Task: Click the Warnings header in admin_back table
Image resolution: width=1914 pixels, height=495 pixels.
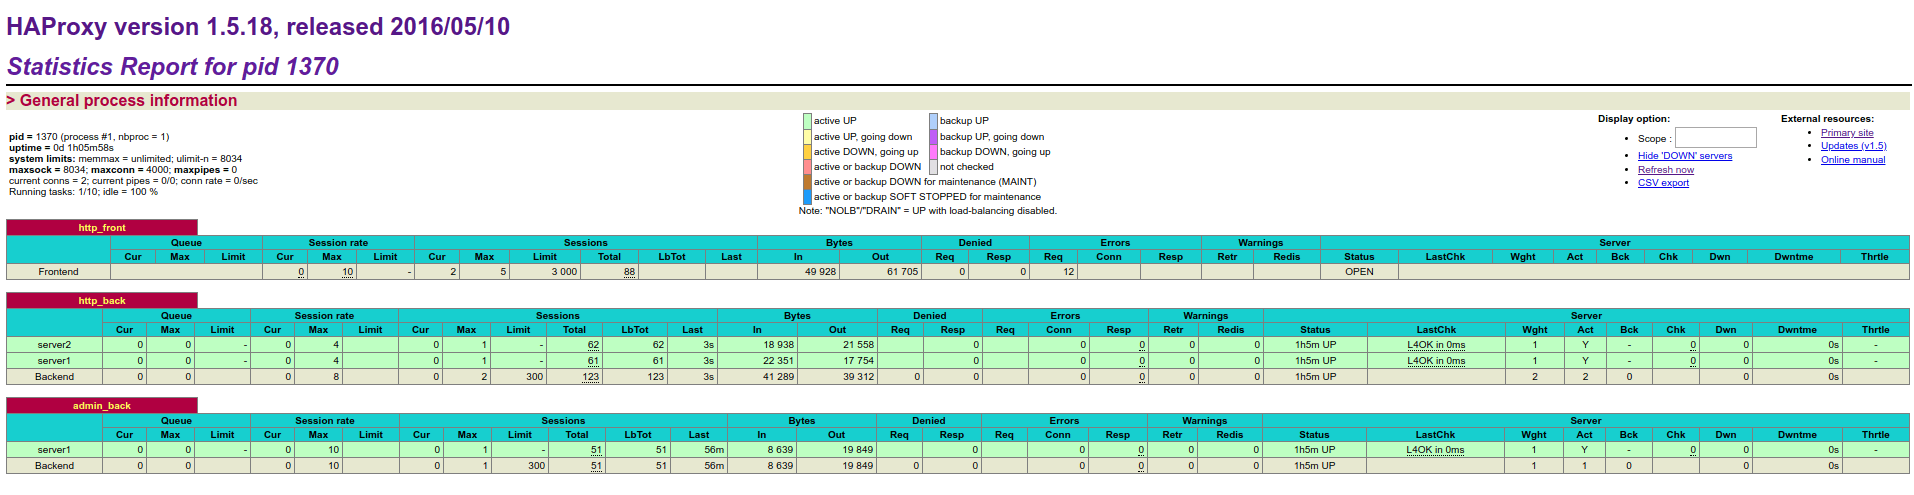Action: [1204, 421]
